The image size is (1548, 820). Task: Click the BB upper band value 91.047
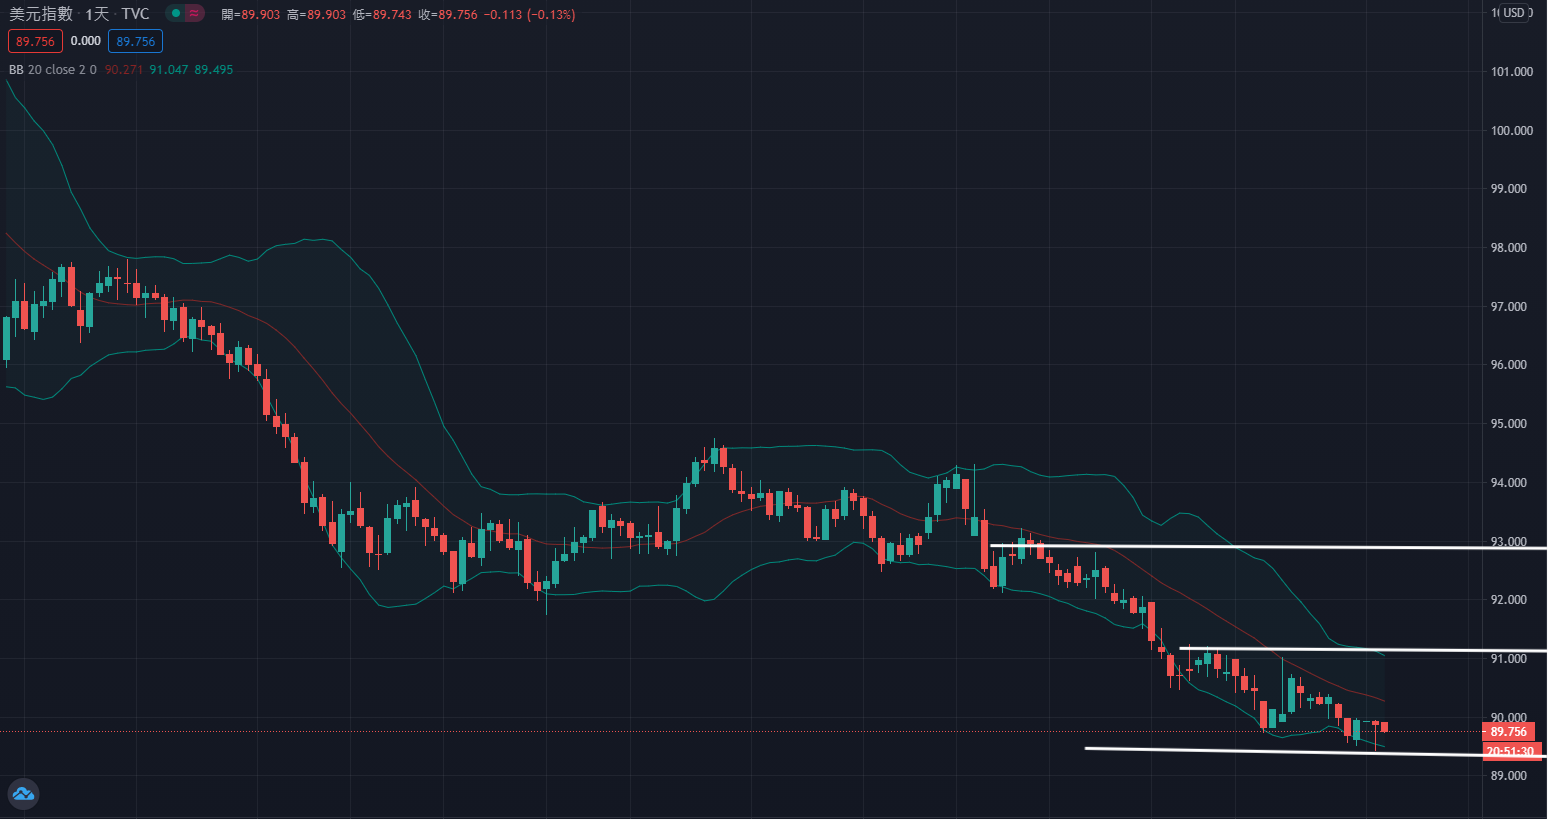pos(169,70)
